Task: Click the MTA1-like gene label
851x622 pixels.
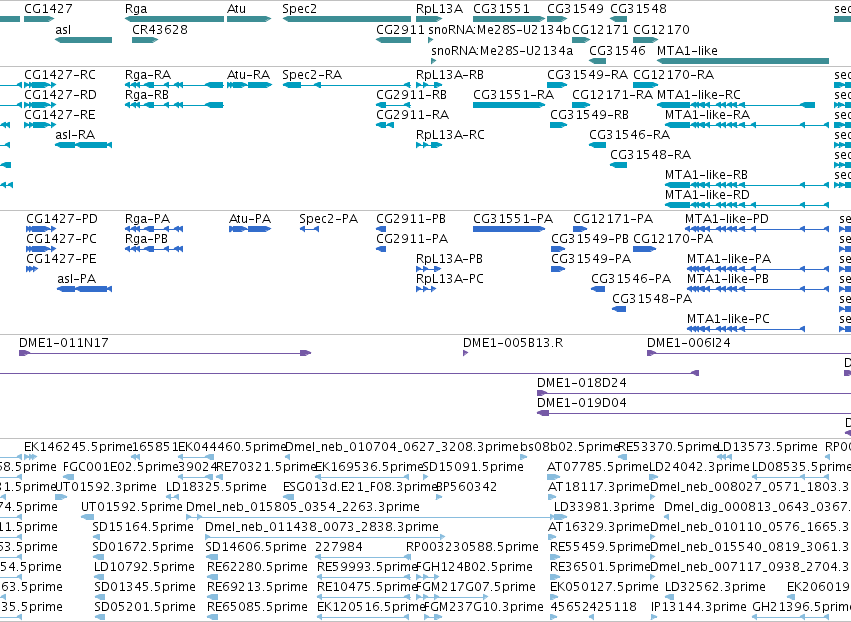Action: [687, 50]
